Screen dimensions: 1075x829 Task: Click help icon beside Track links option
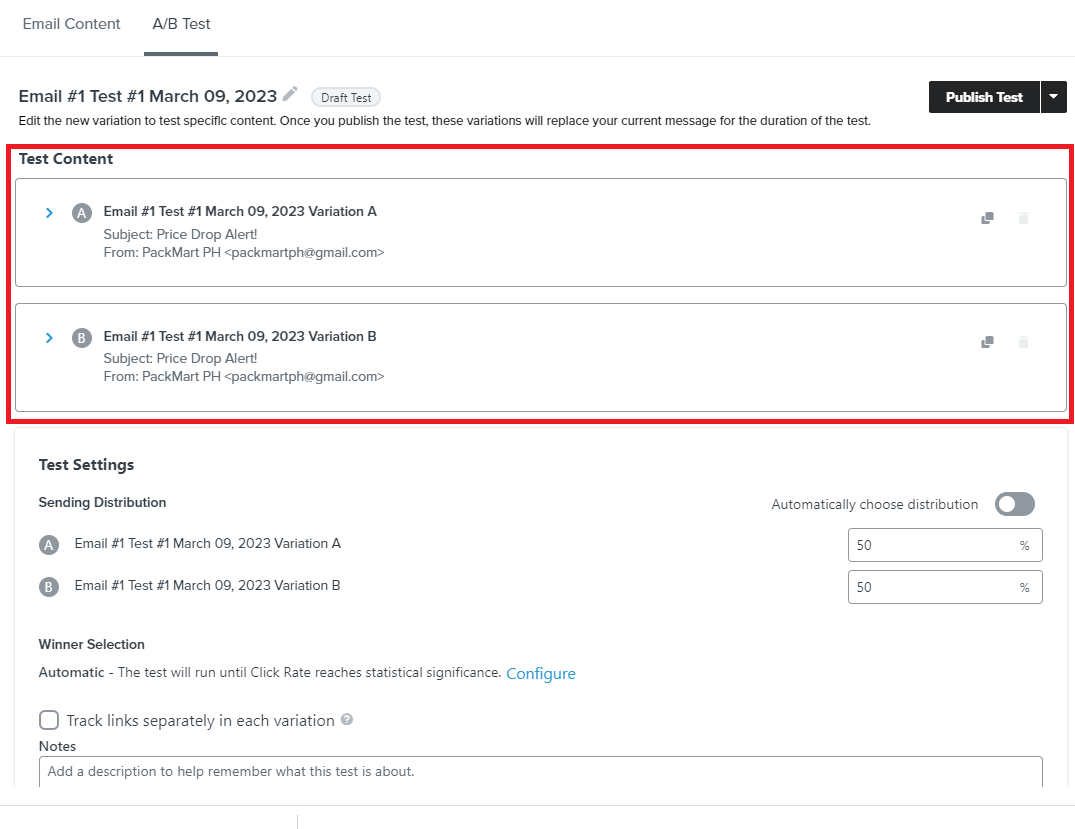point(347,719)
